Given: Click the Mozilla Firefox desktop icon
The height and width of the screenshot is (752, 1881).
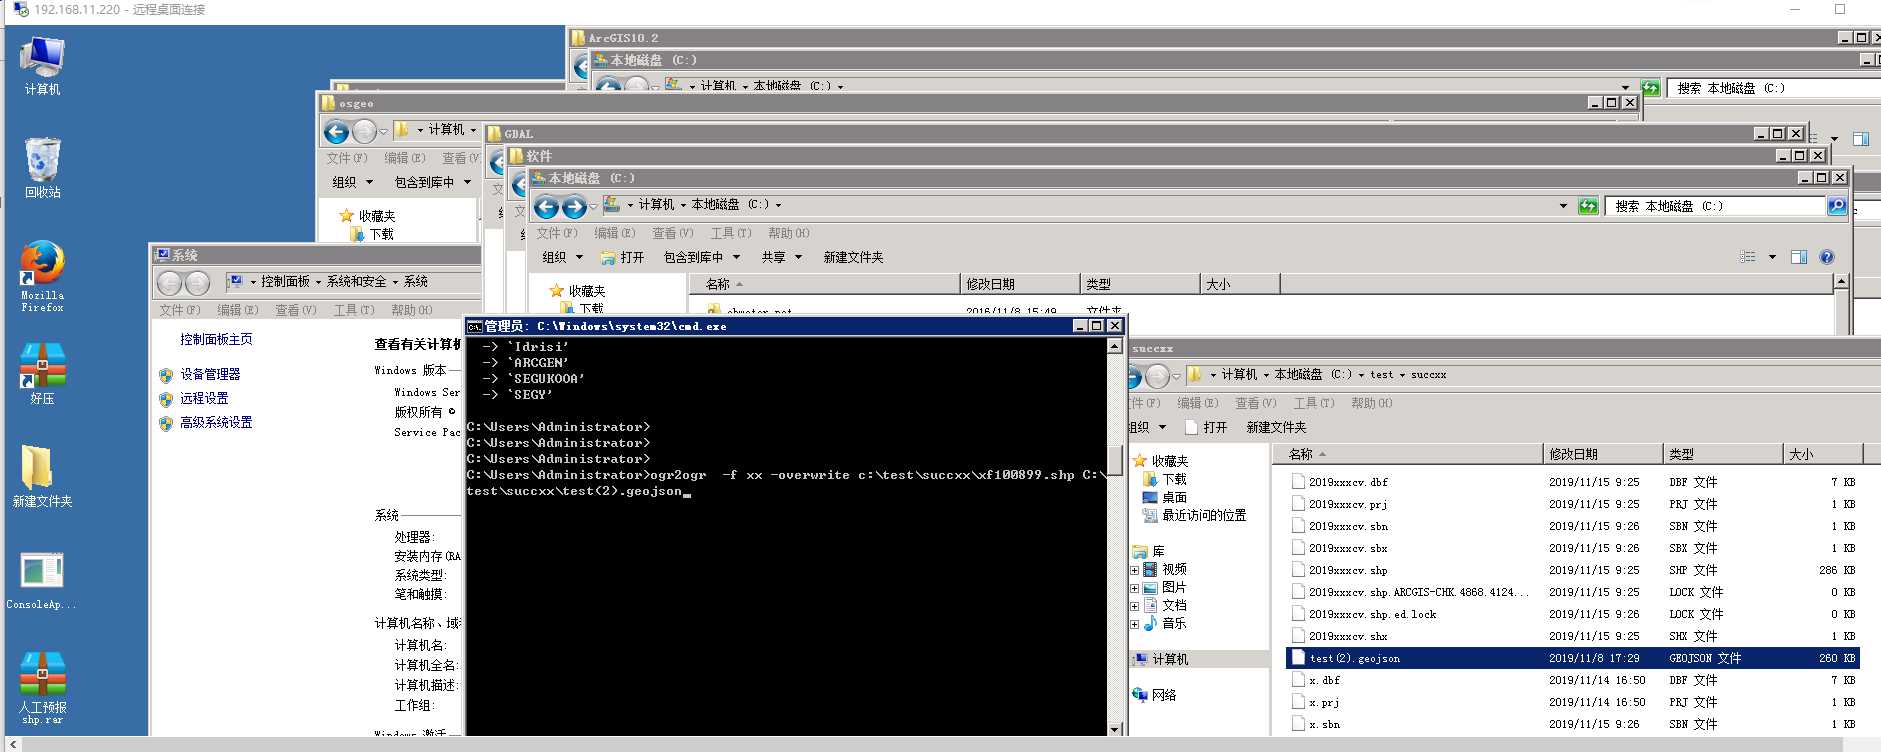Looking at the screenshot, I should 42,276.
